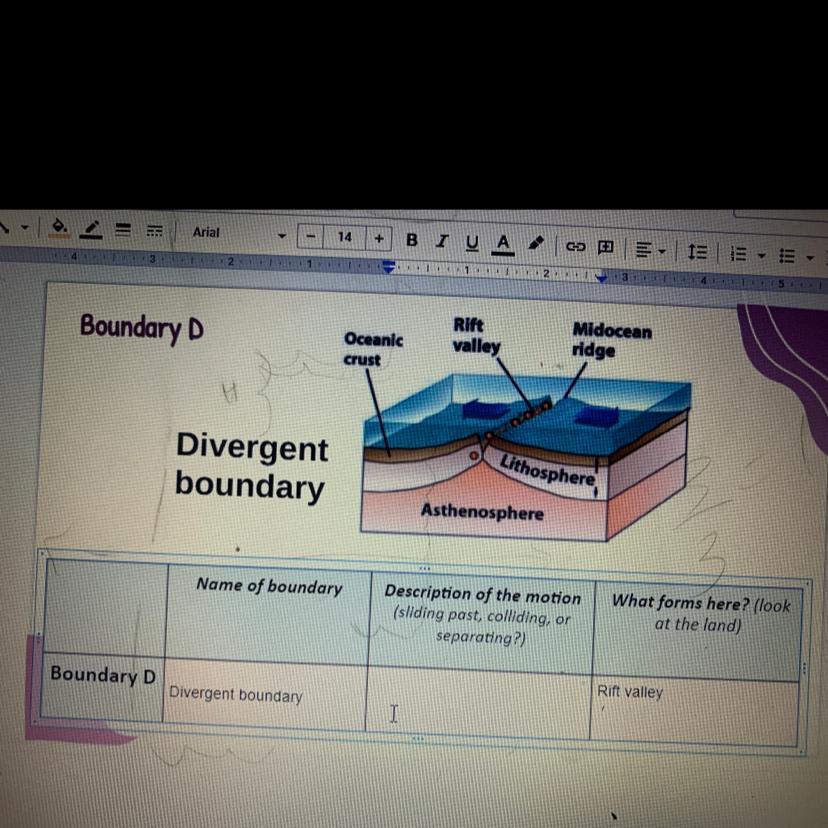The image size is (828, 828).
Task: Apply the numbered list
Action: pyautogui.click(x=738, y=254)
